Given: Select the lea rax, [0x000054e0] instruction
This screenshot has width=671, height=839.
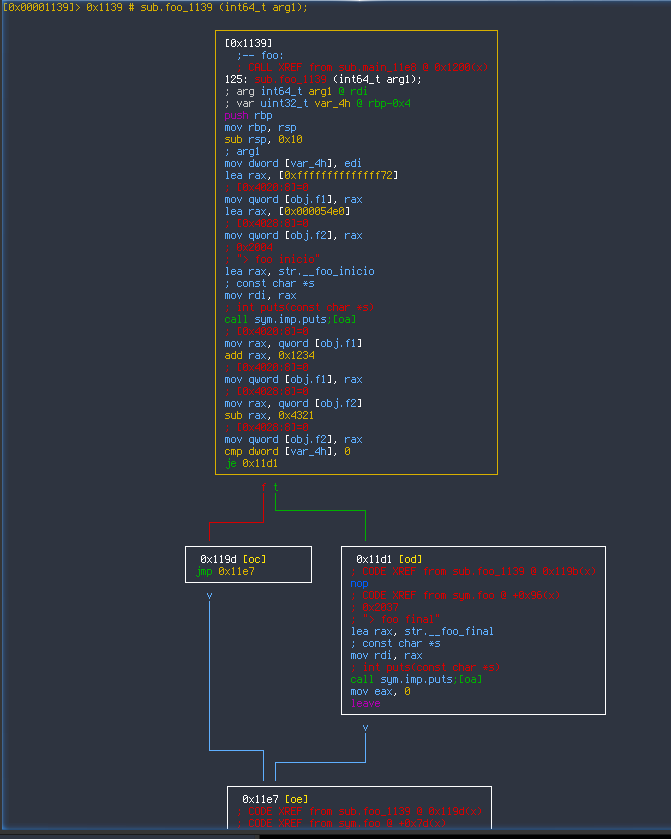Looking at the screenshot, I should point(286,211).
